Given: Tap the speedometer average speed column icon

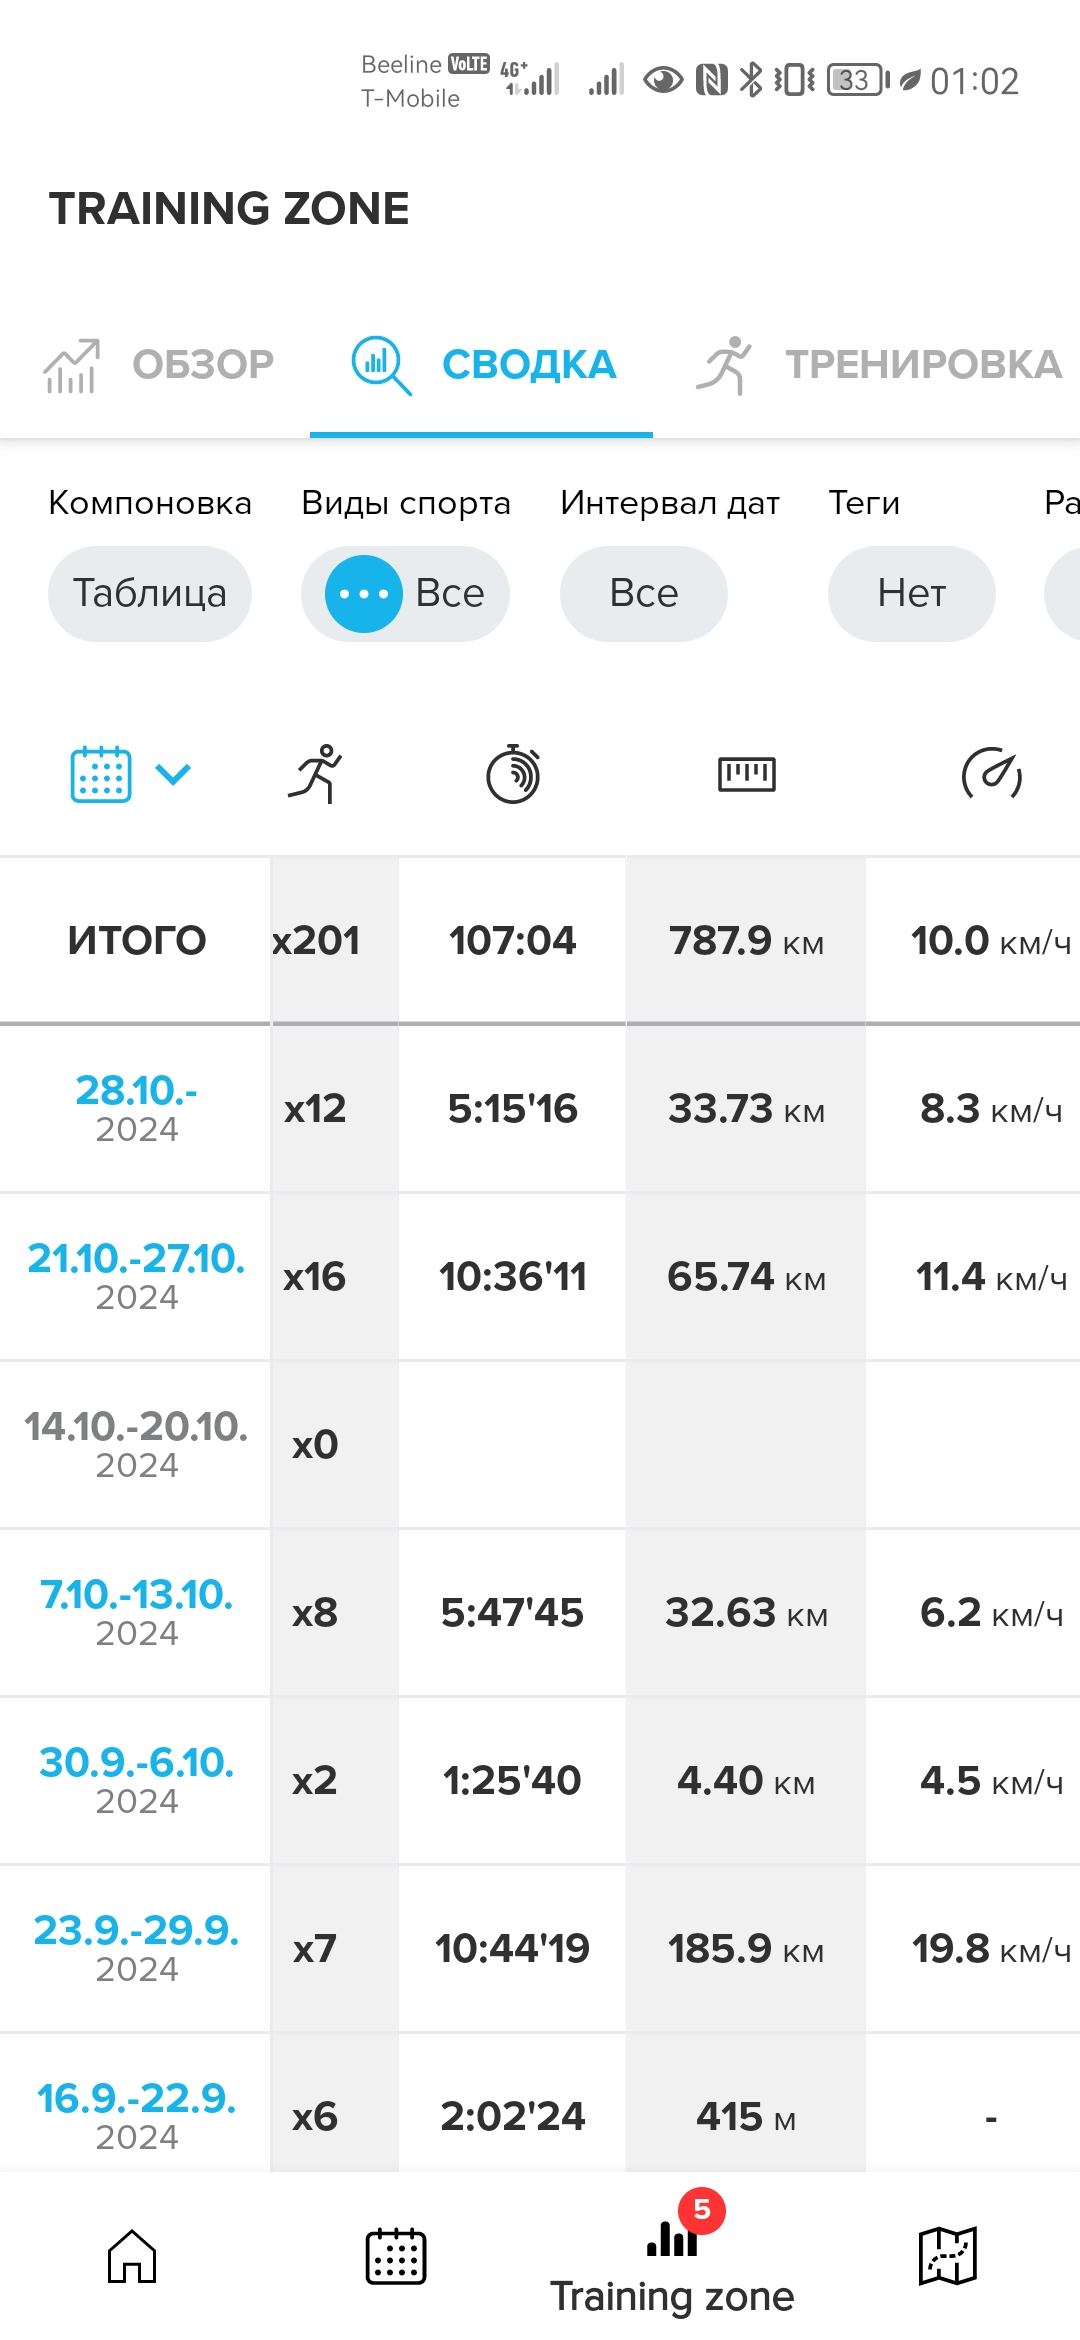Looking at the screenshot, I should (x=991, y=774).
